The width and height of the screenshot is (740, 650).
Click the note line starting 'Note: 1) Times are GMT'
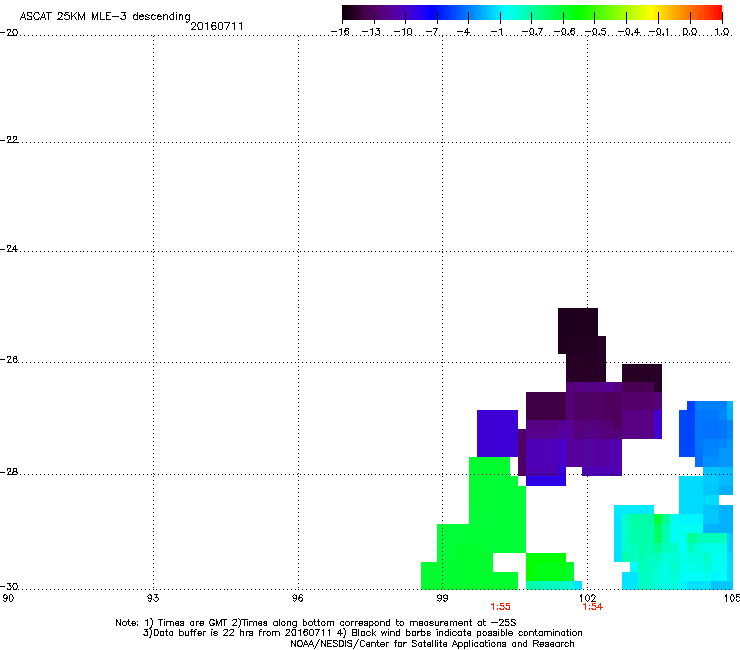pos(316,623)
